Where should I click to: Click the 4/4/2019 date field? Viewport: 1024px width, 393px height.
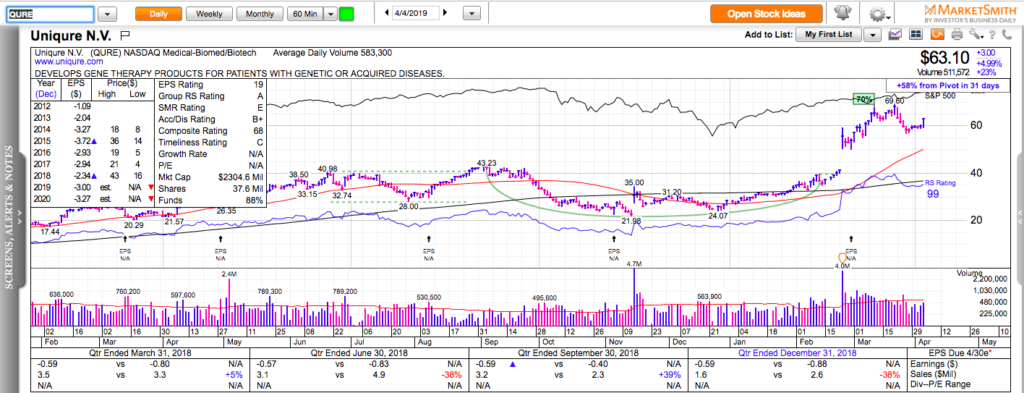(x=415, y=13)
